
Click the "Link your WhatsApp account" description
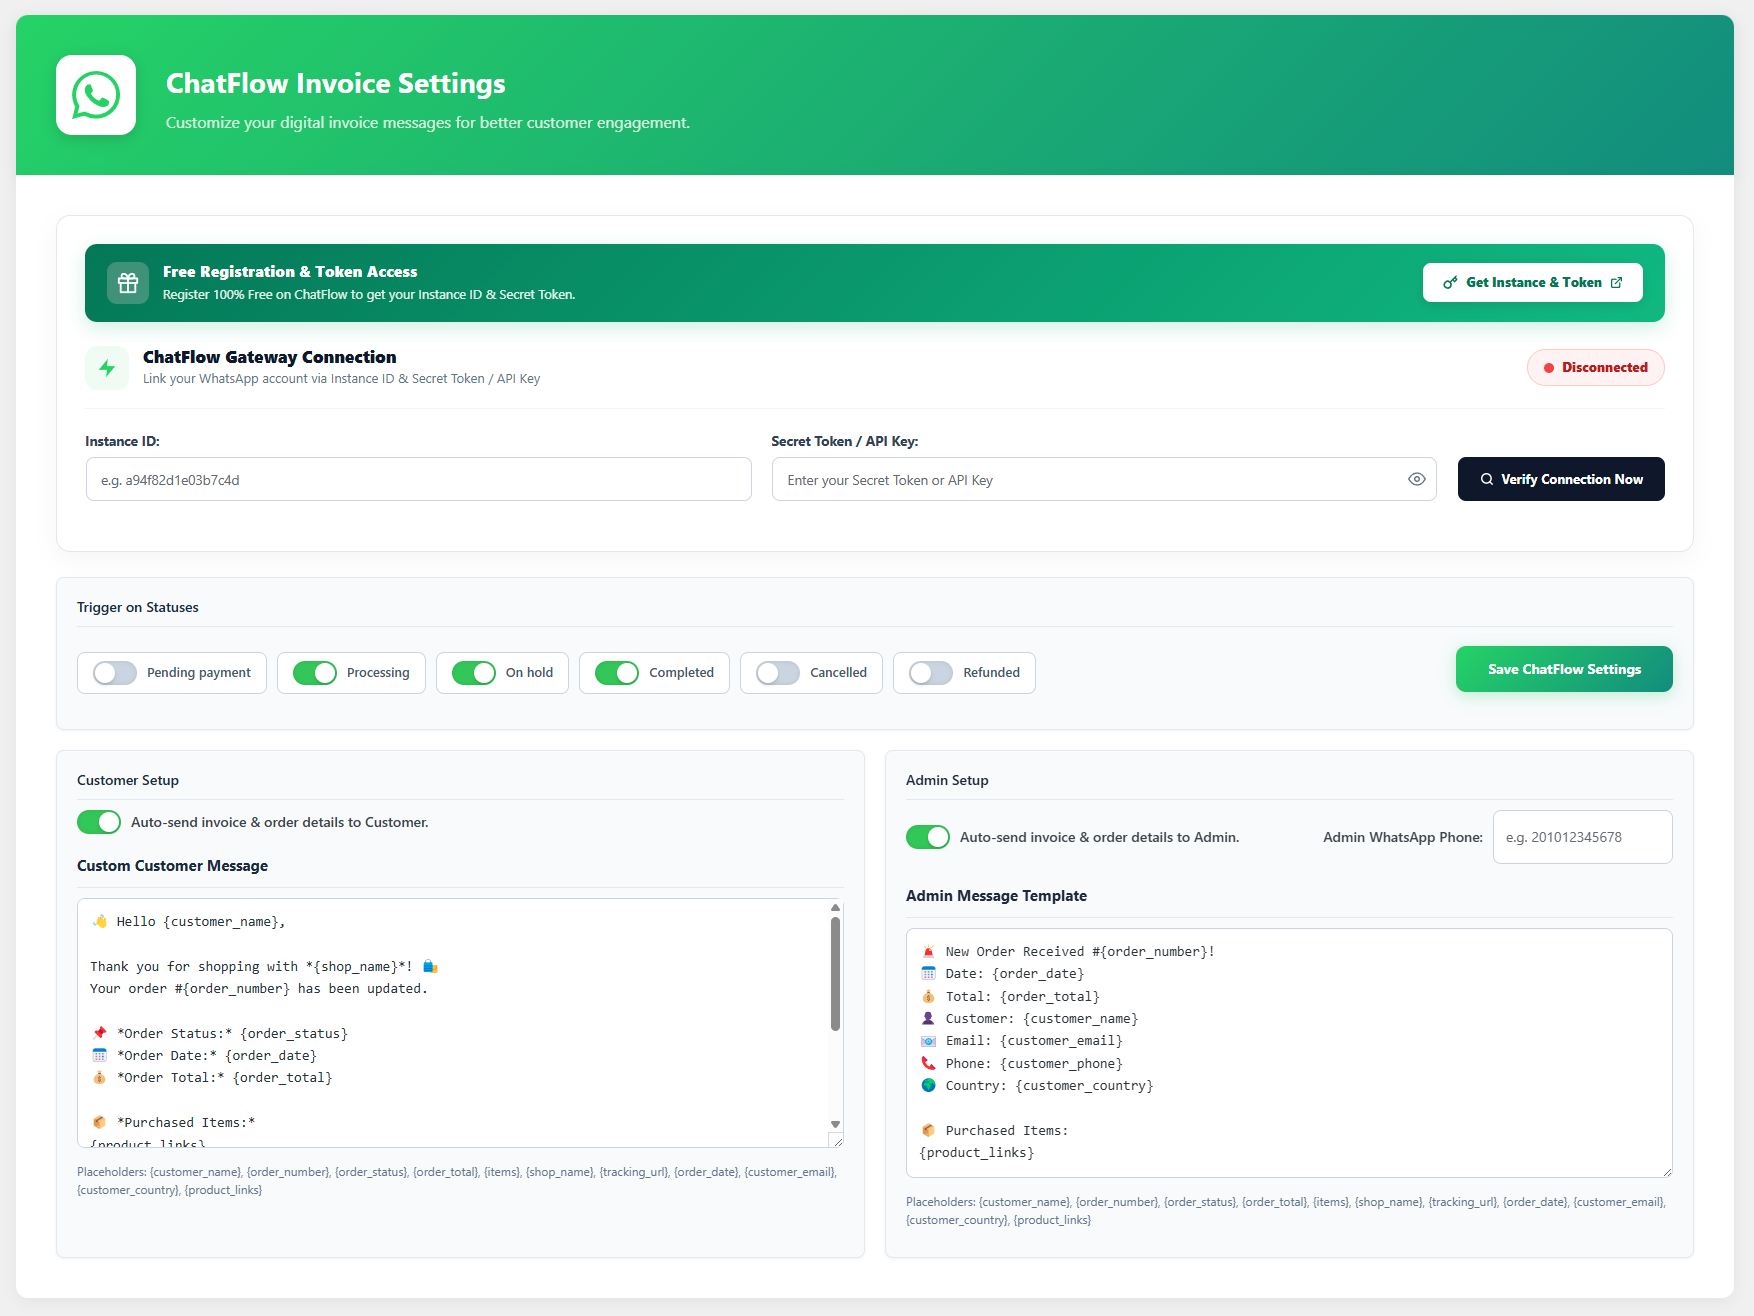point(341,379)
